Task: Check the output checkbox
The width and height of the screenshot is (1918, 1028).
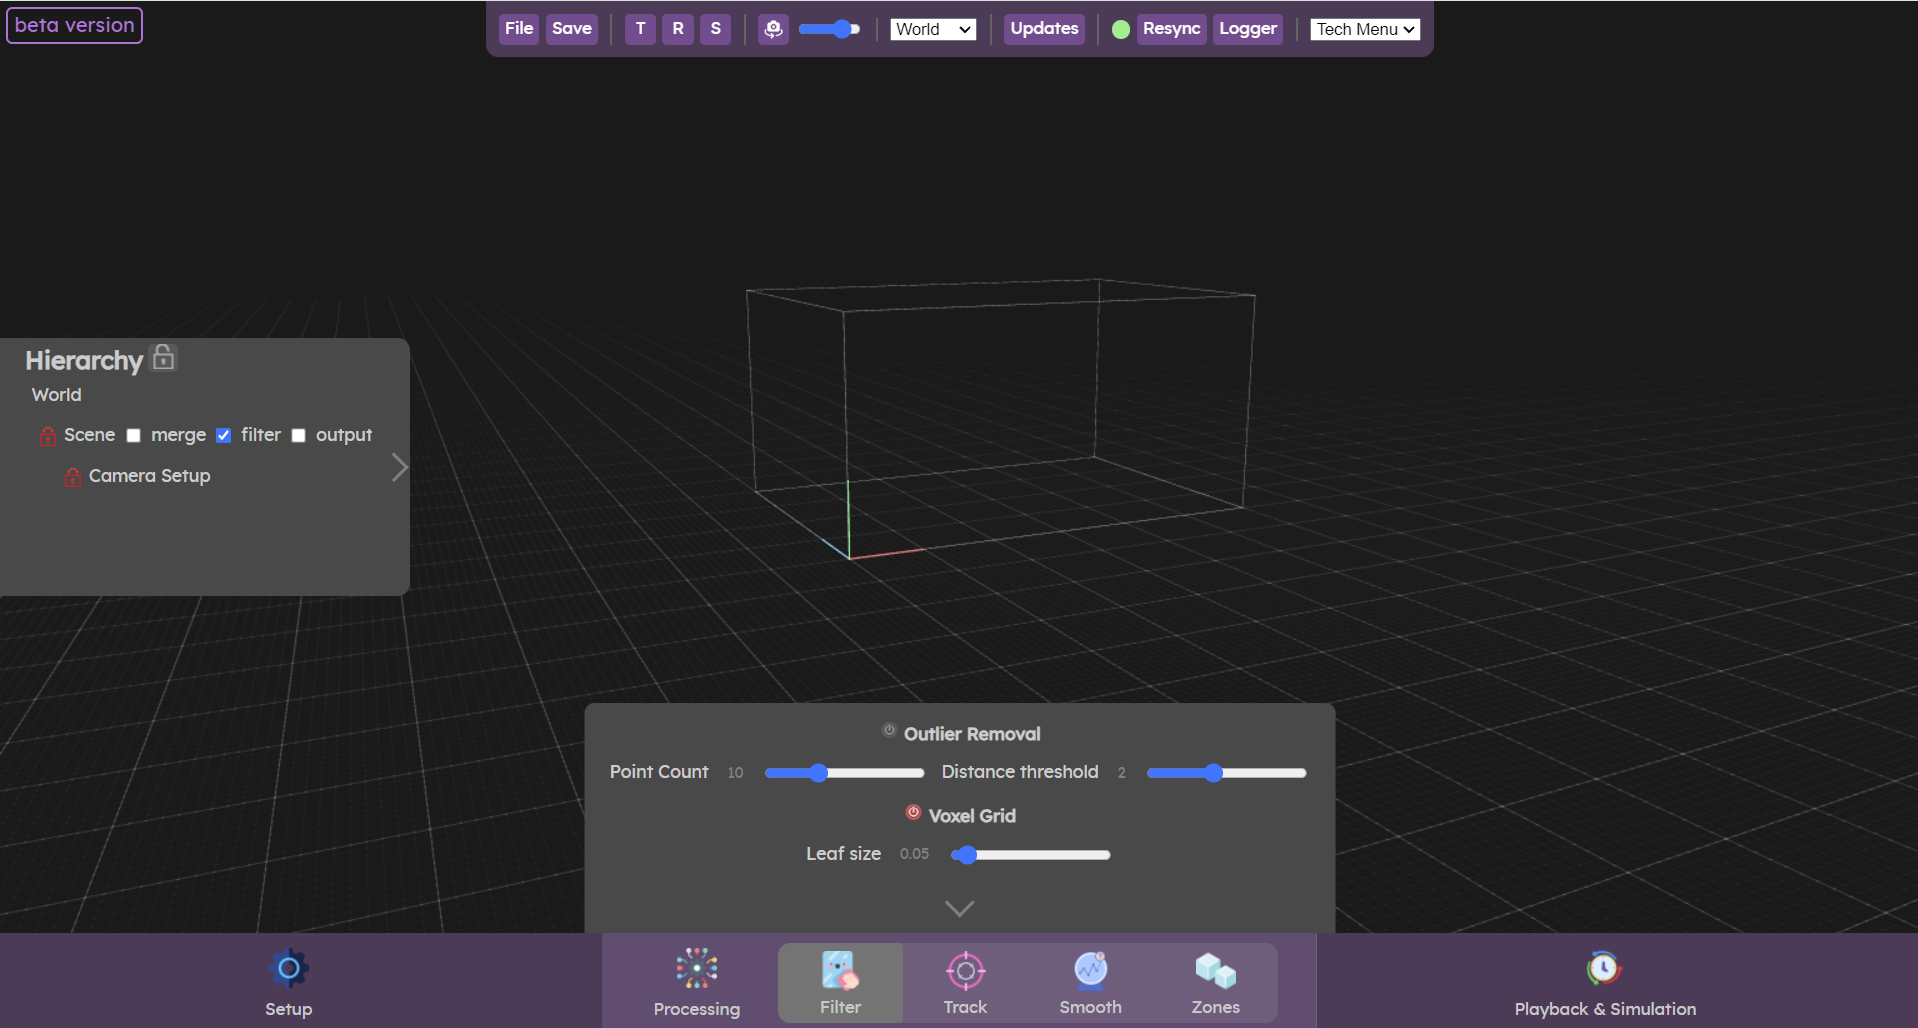Action: pos(298,435)
